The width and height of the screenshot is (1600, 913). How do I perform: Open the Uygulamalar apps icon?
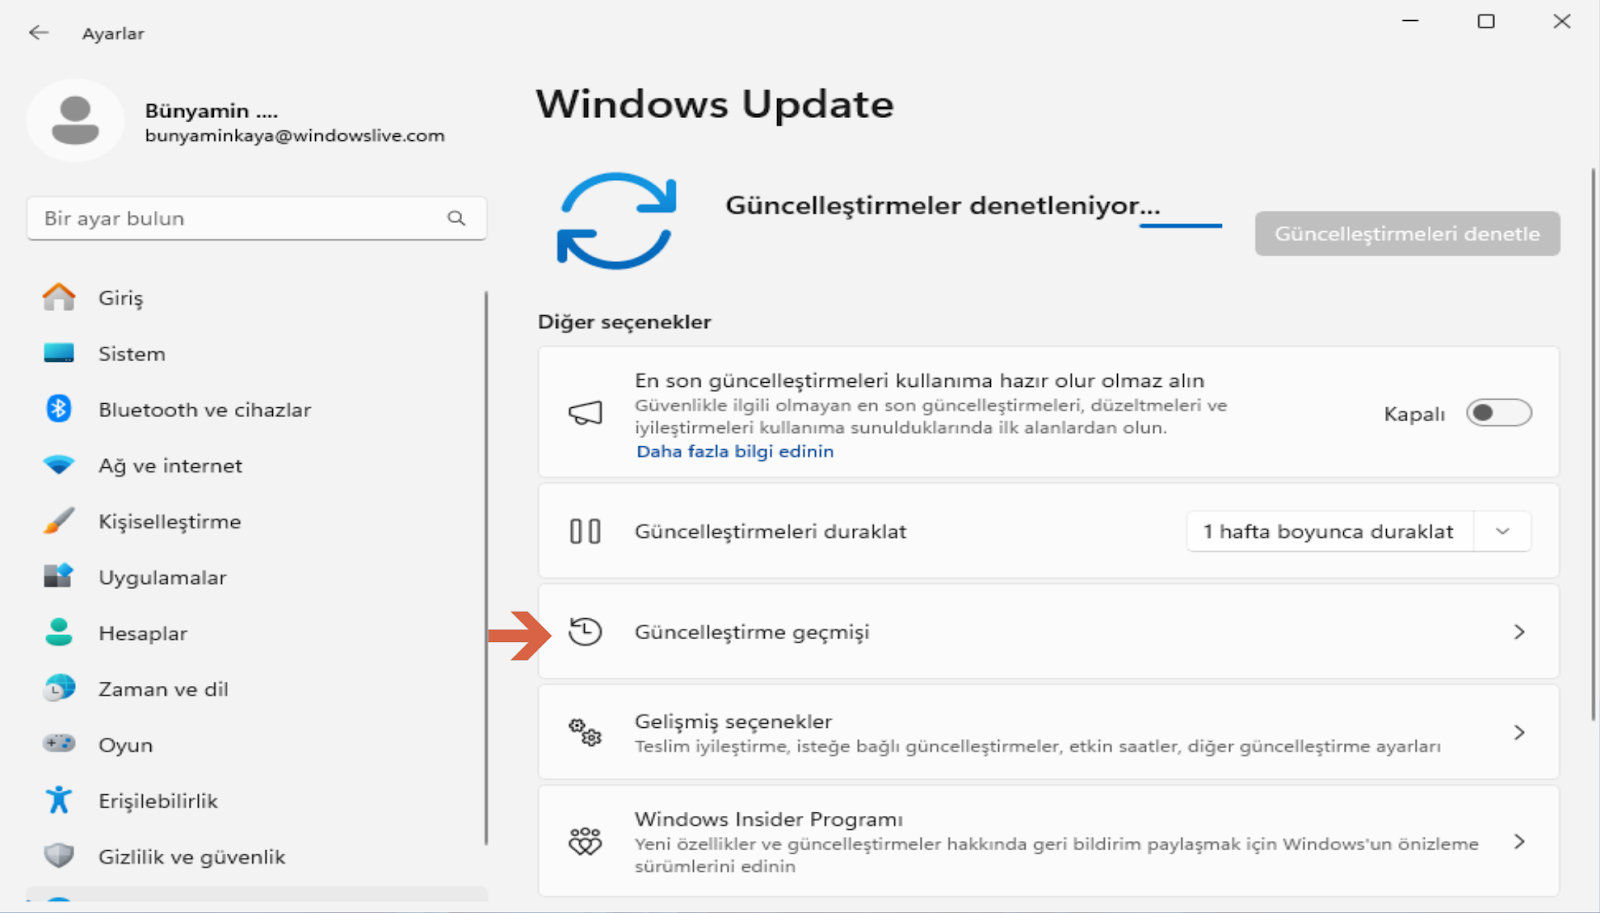tap(59, 577)
